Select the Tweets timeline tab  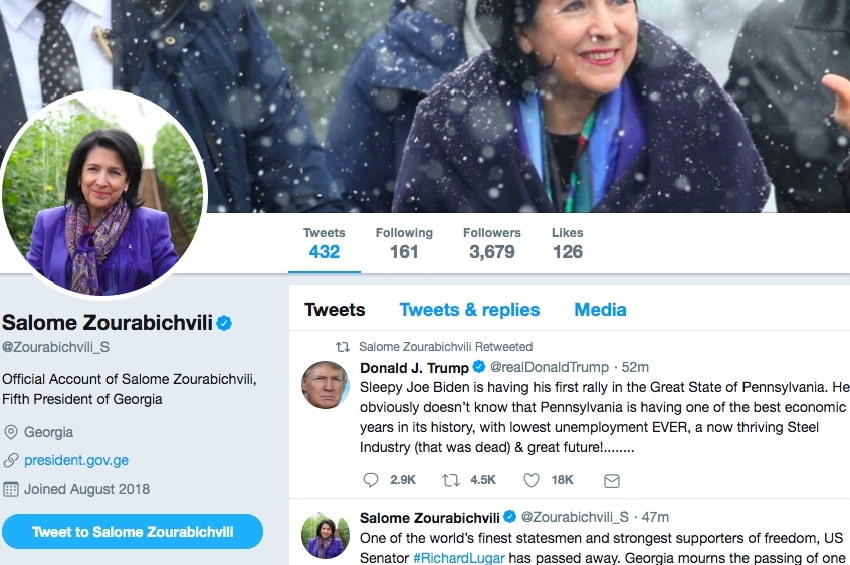click(334, 310)
